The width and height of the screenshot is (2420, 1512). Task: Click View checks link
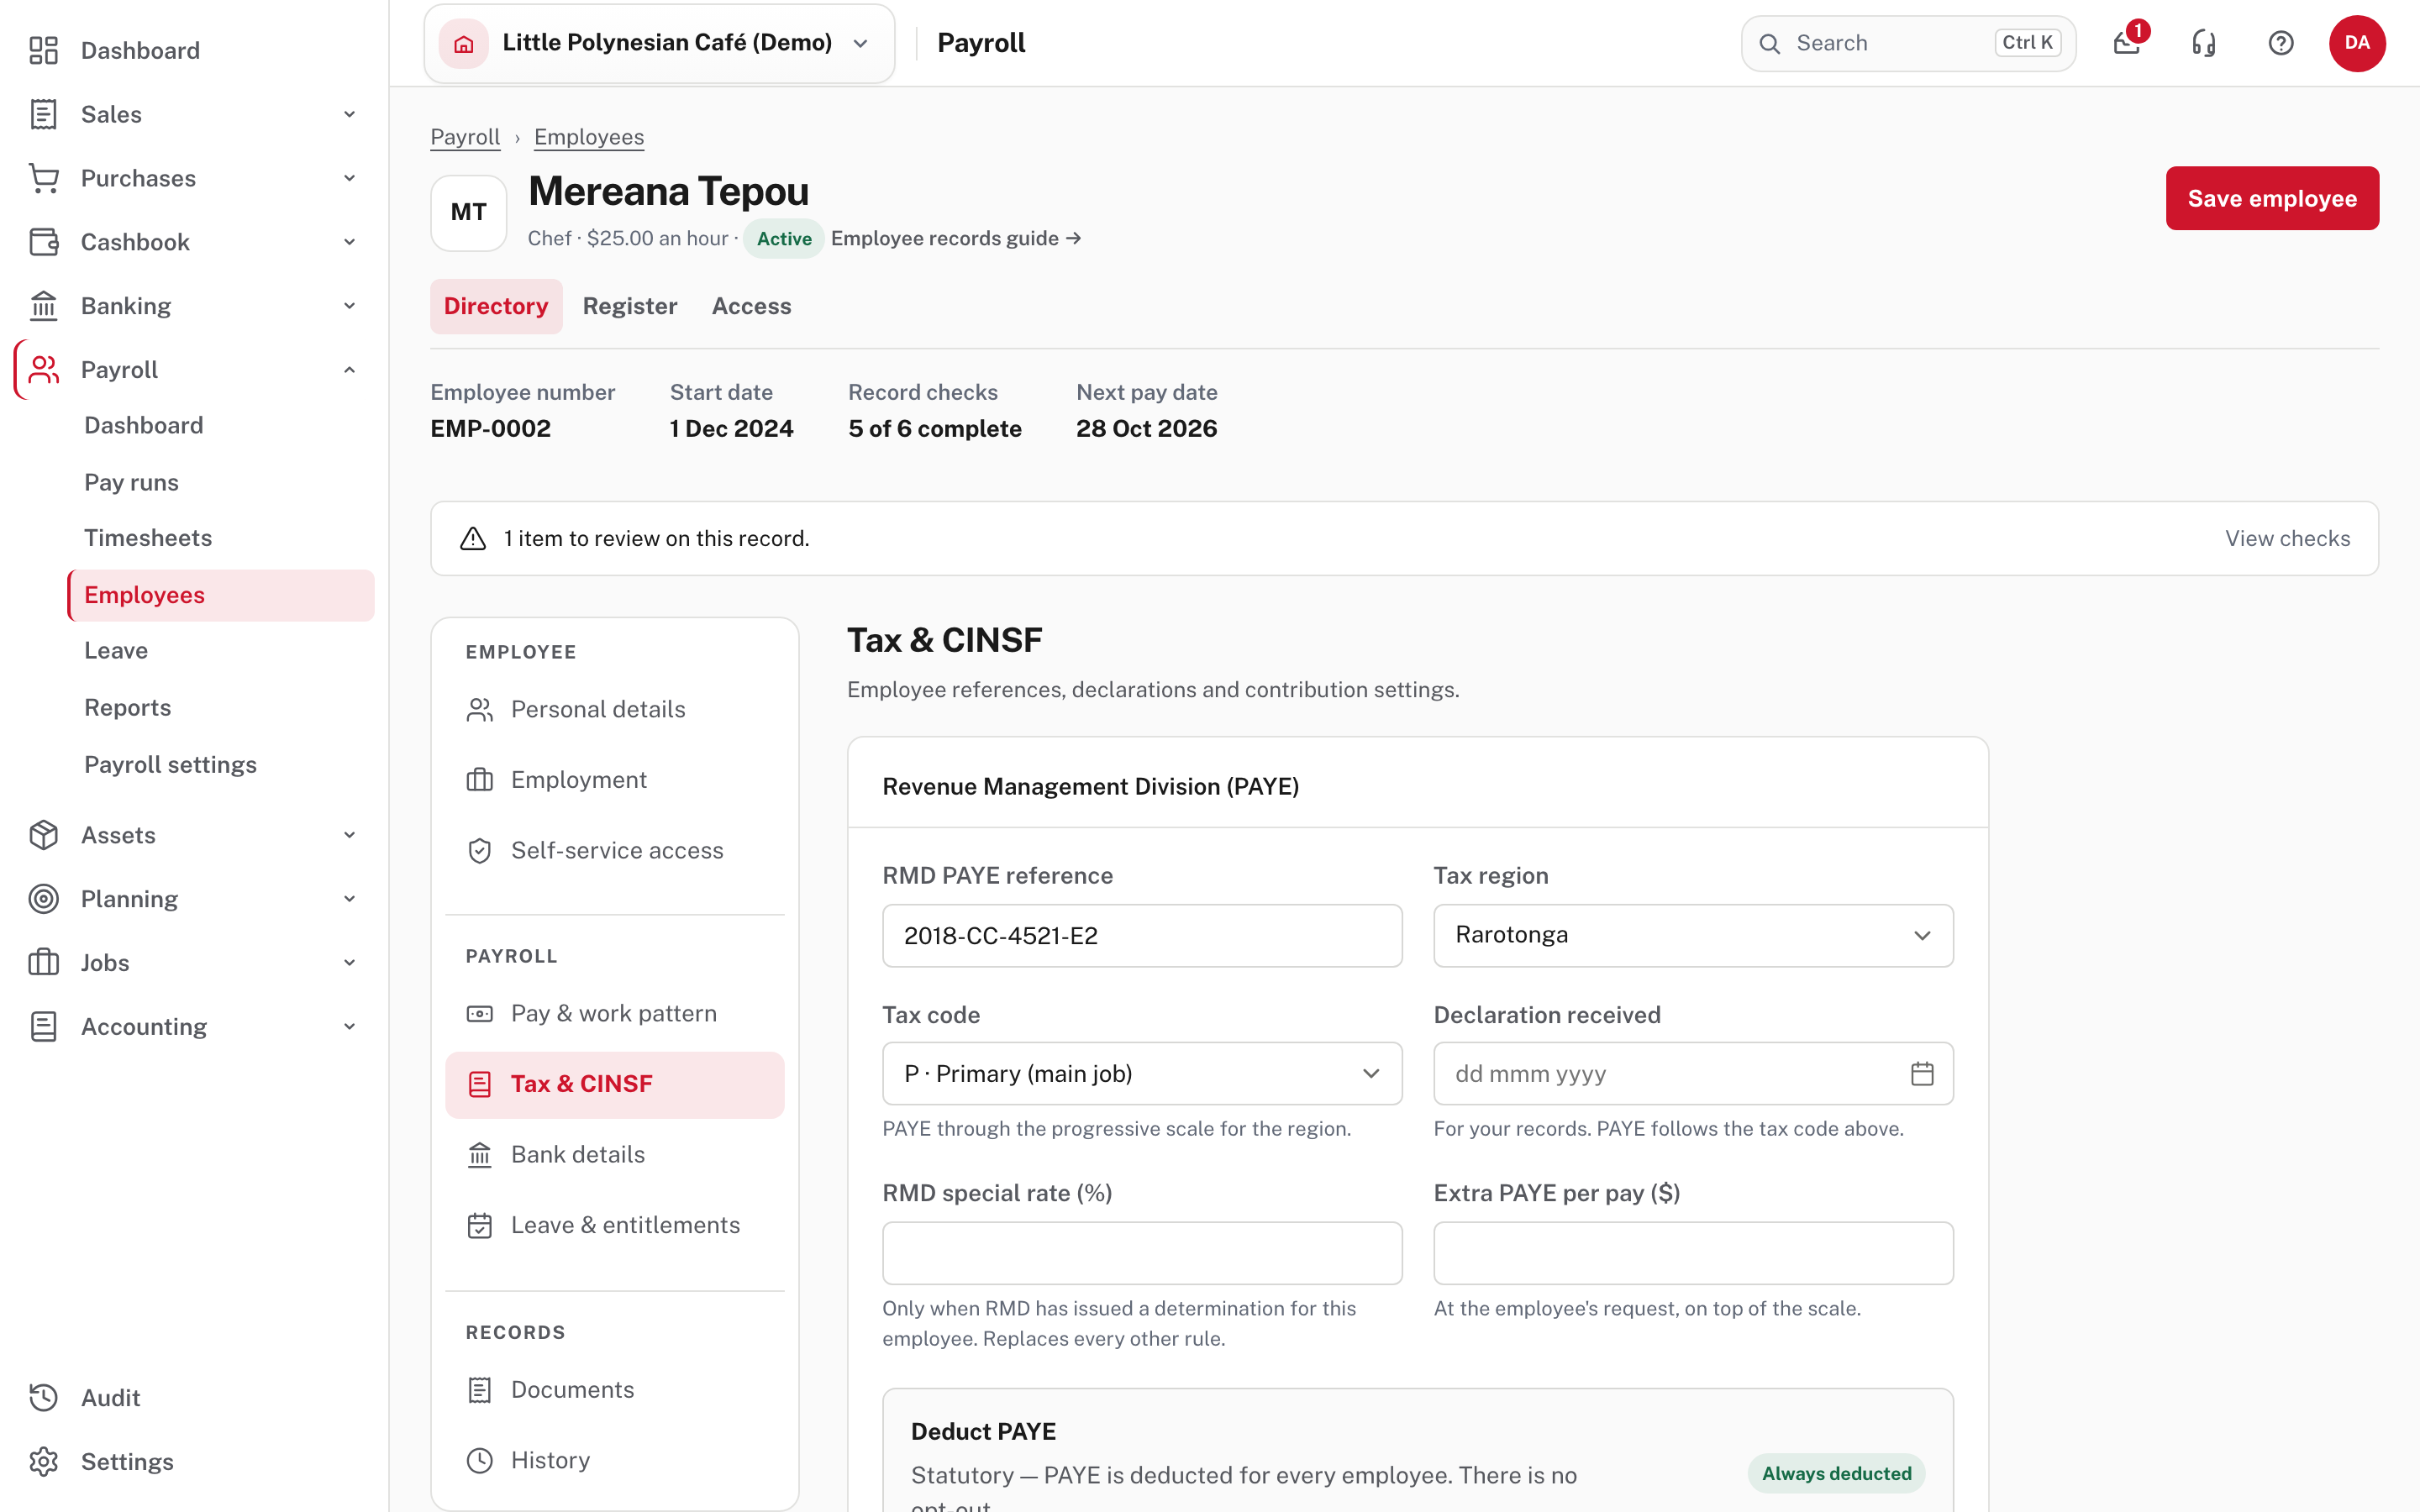click(2287, 539)
